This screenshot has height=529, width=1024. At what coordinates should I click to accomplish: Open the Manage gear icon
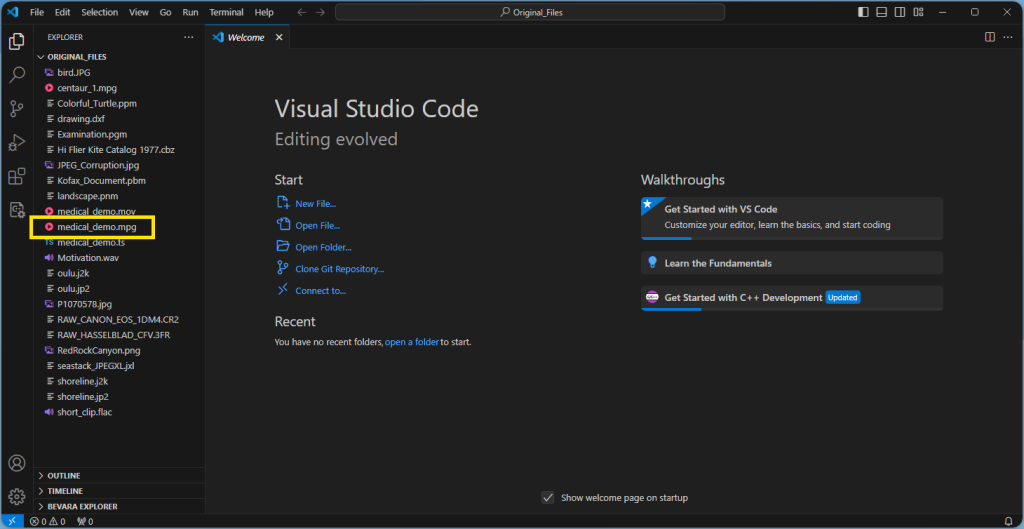16,496
